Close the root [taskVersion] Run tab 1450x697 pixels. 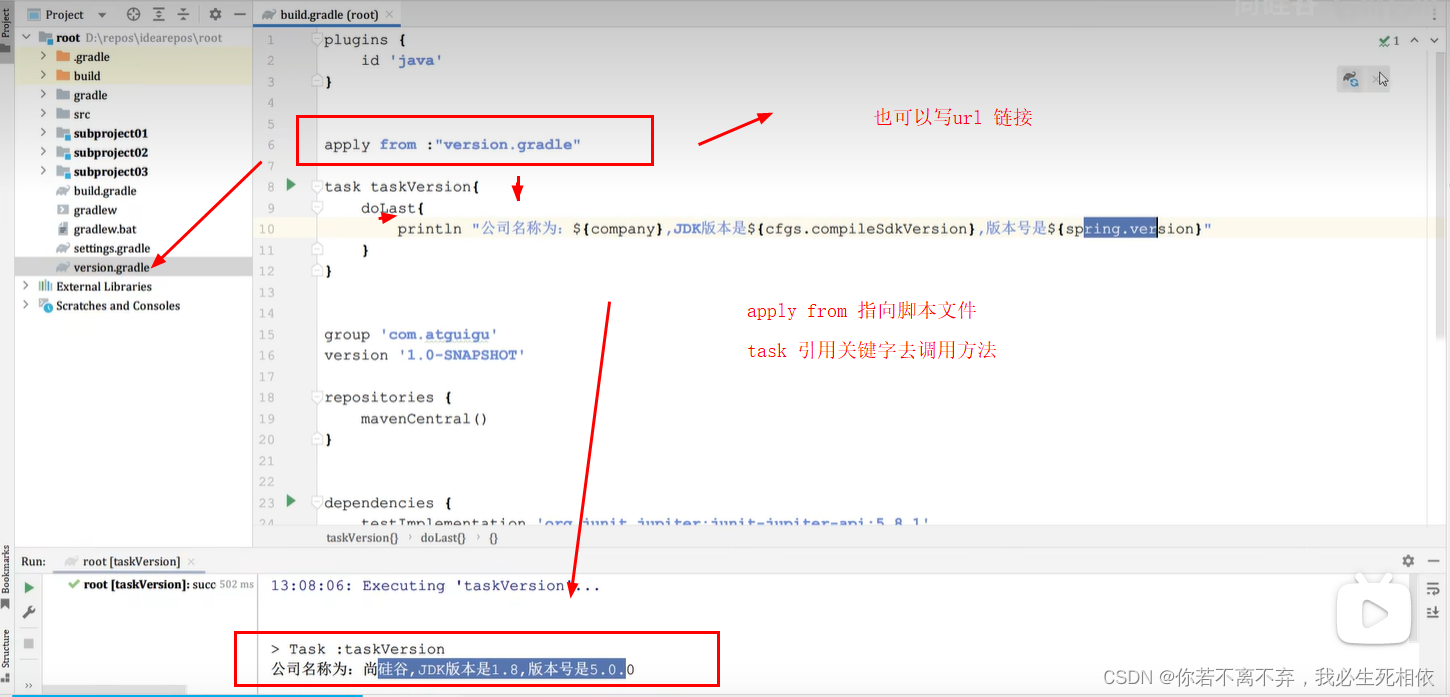(191, 562)
